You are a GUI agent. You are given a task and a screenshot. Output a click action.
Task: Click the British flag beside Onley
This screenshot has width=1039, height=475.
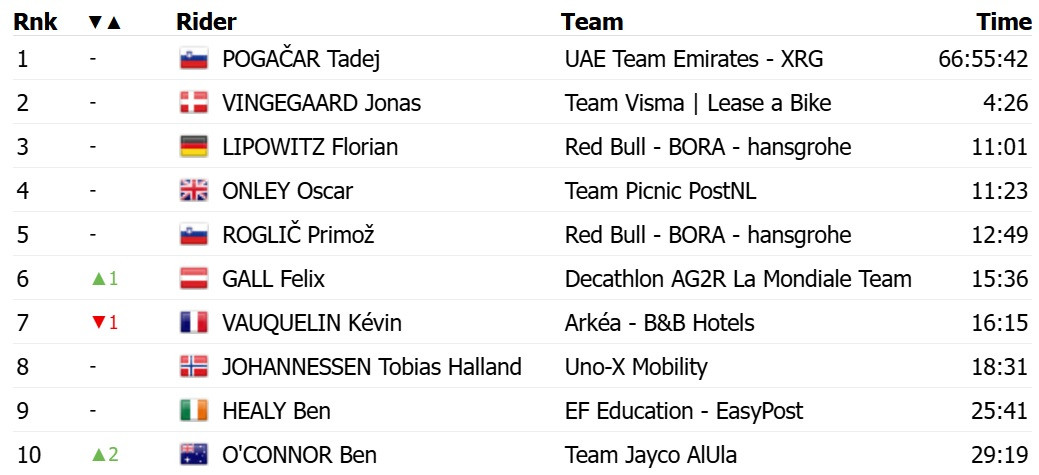[x=193, y=191]
